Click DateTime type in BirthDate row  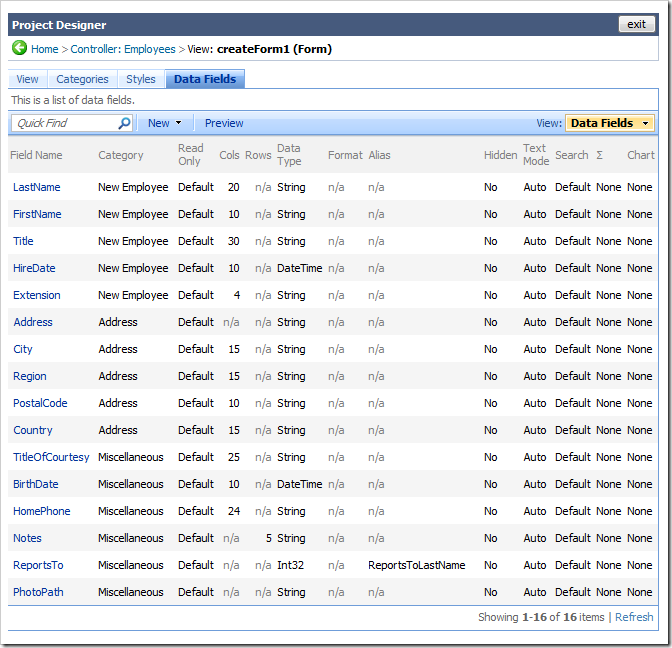[x=300, y=484]
